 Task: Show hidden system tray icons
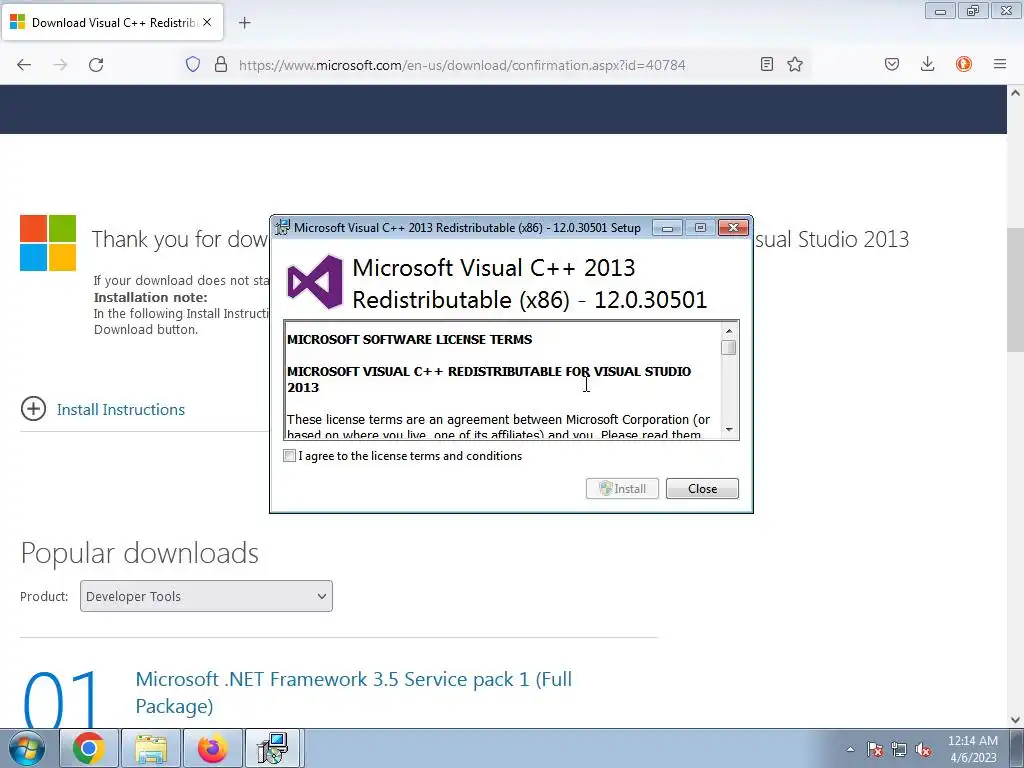(x=850, y=749)
